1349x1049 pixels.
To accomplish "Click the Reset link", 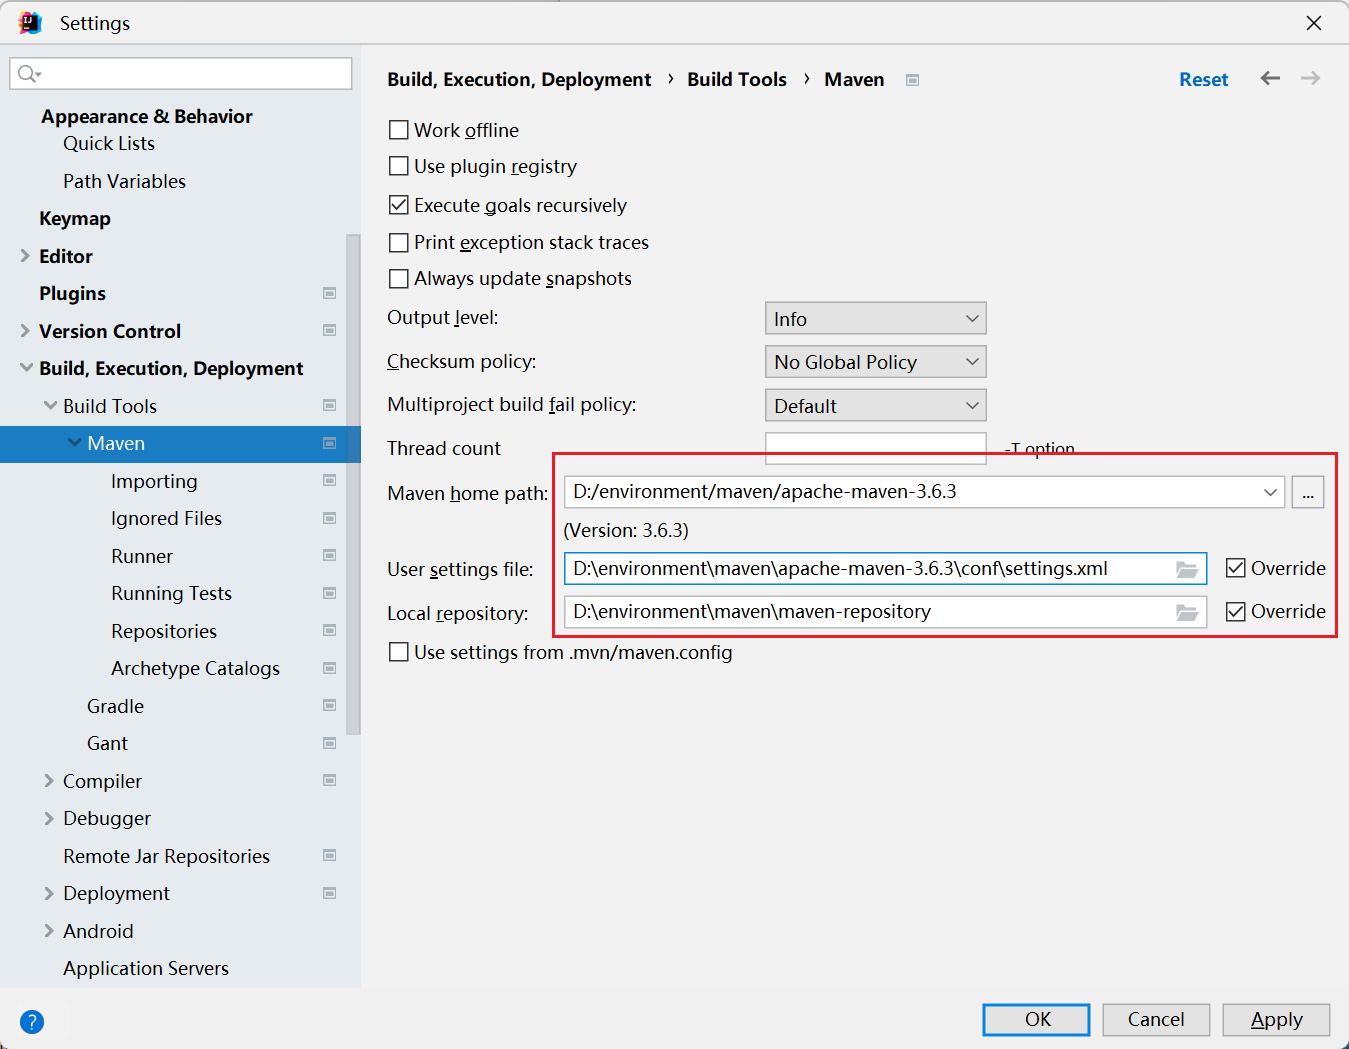I will [1203, 79].
